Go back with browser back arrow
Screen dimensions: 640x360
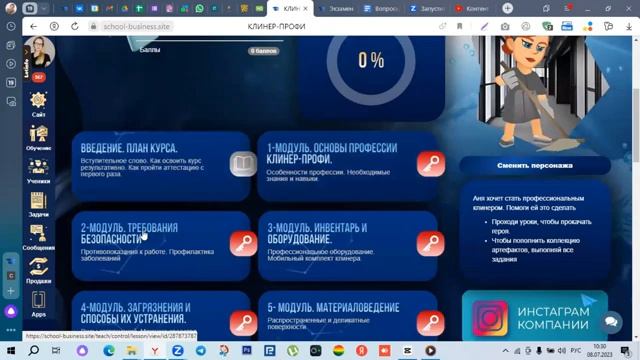33,27
